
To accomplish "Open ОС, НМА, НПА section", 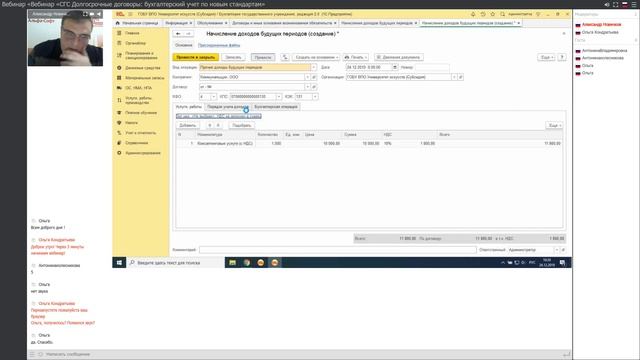I will 138,88.
